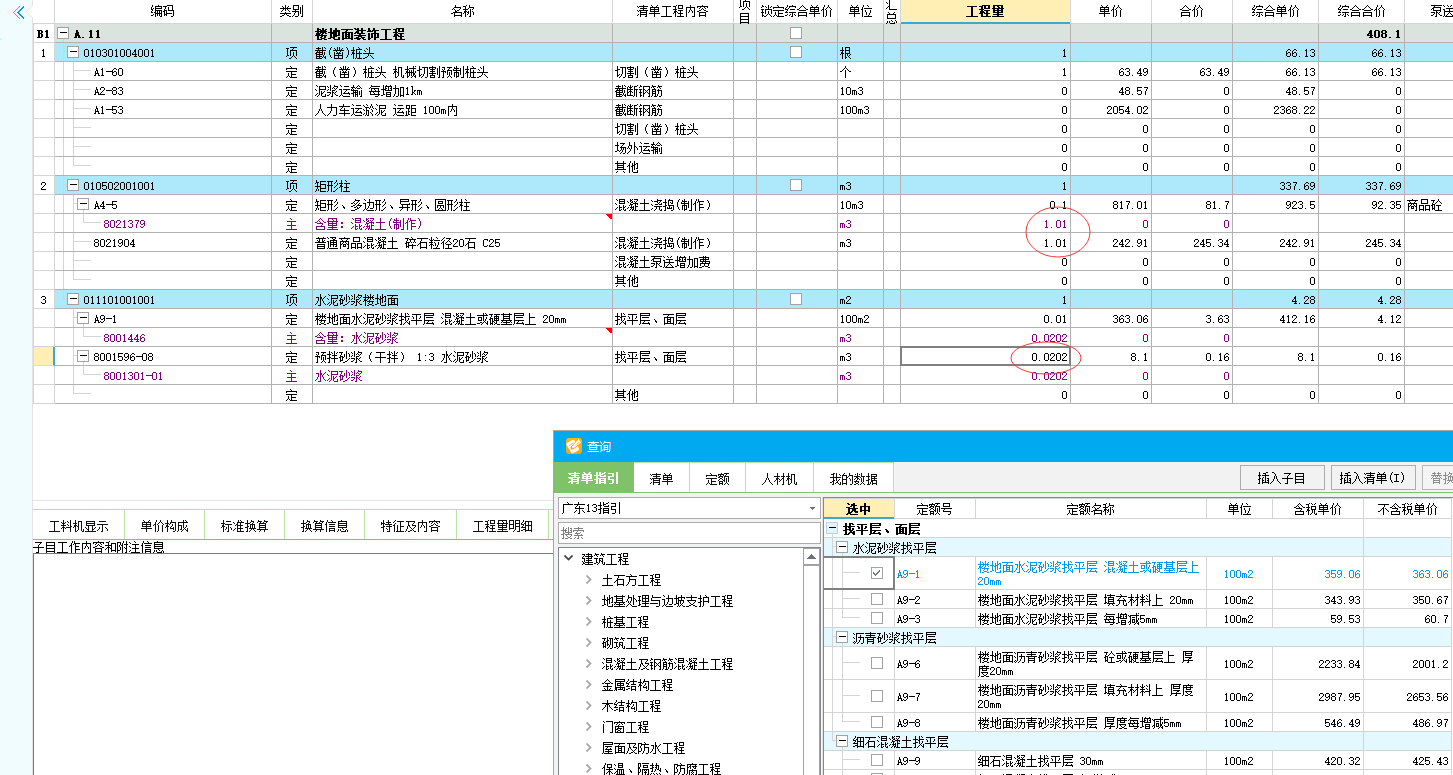
Task: Expand the 土石方工程 tree node
Action: 589,580
